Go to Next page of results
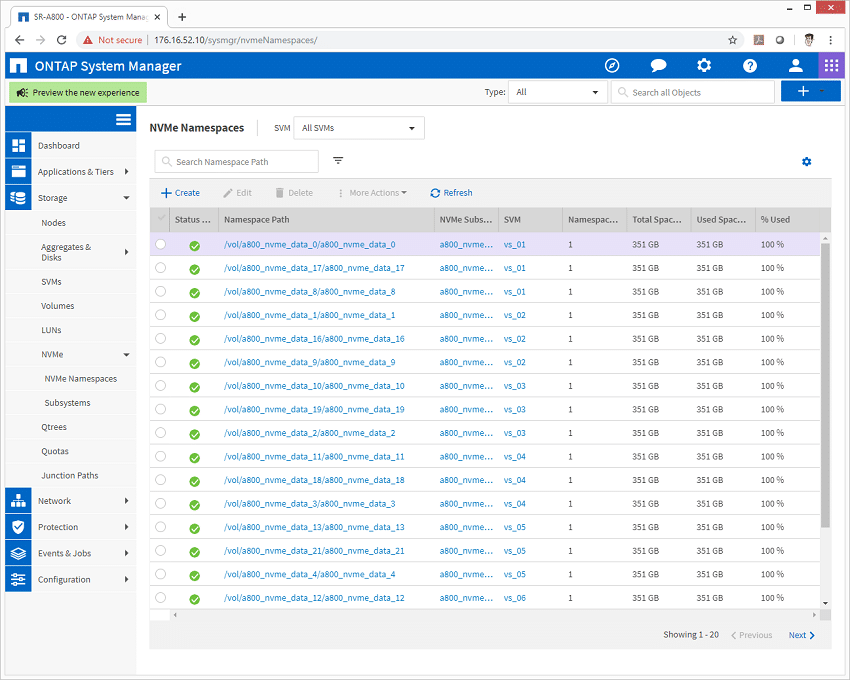This screenshot has width=850, height=680. click(x=801, y=635)
